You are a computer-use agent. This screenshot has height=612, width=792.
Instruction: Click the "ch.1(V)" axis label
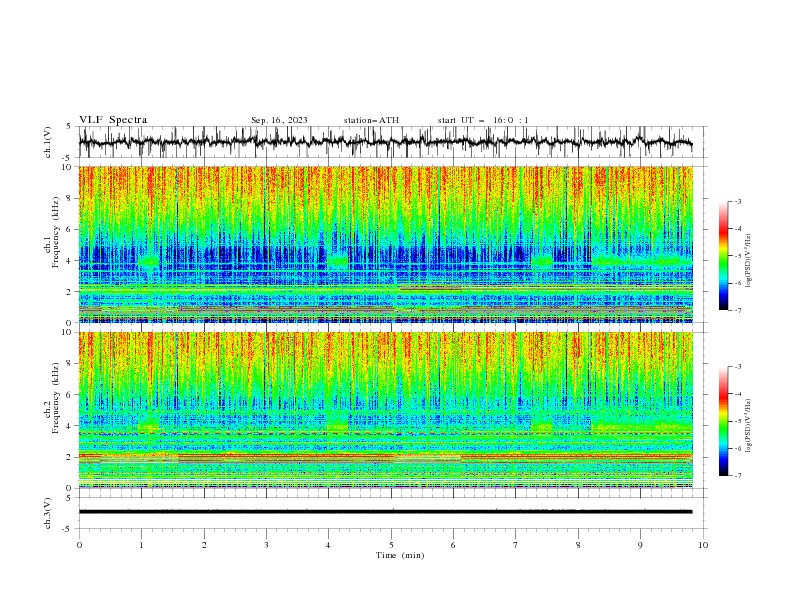(x=48, y=142)
